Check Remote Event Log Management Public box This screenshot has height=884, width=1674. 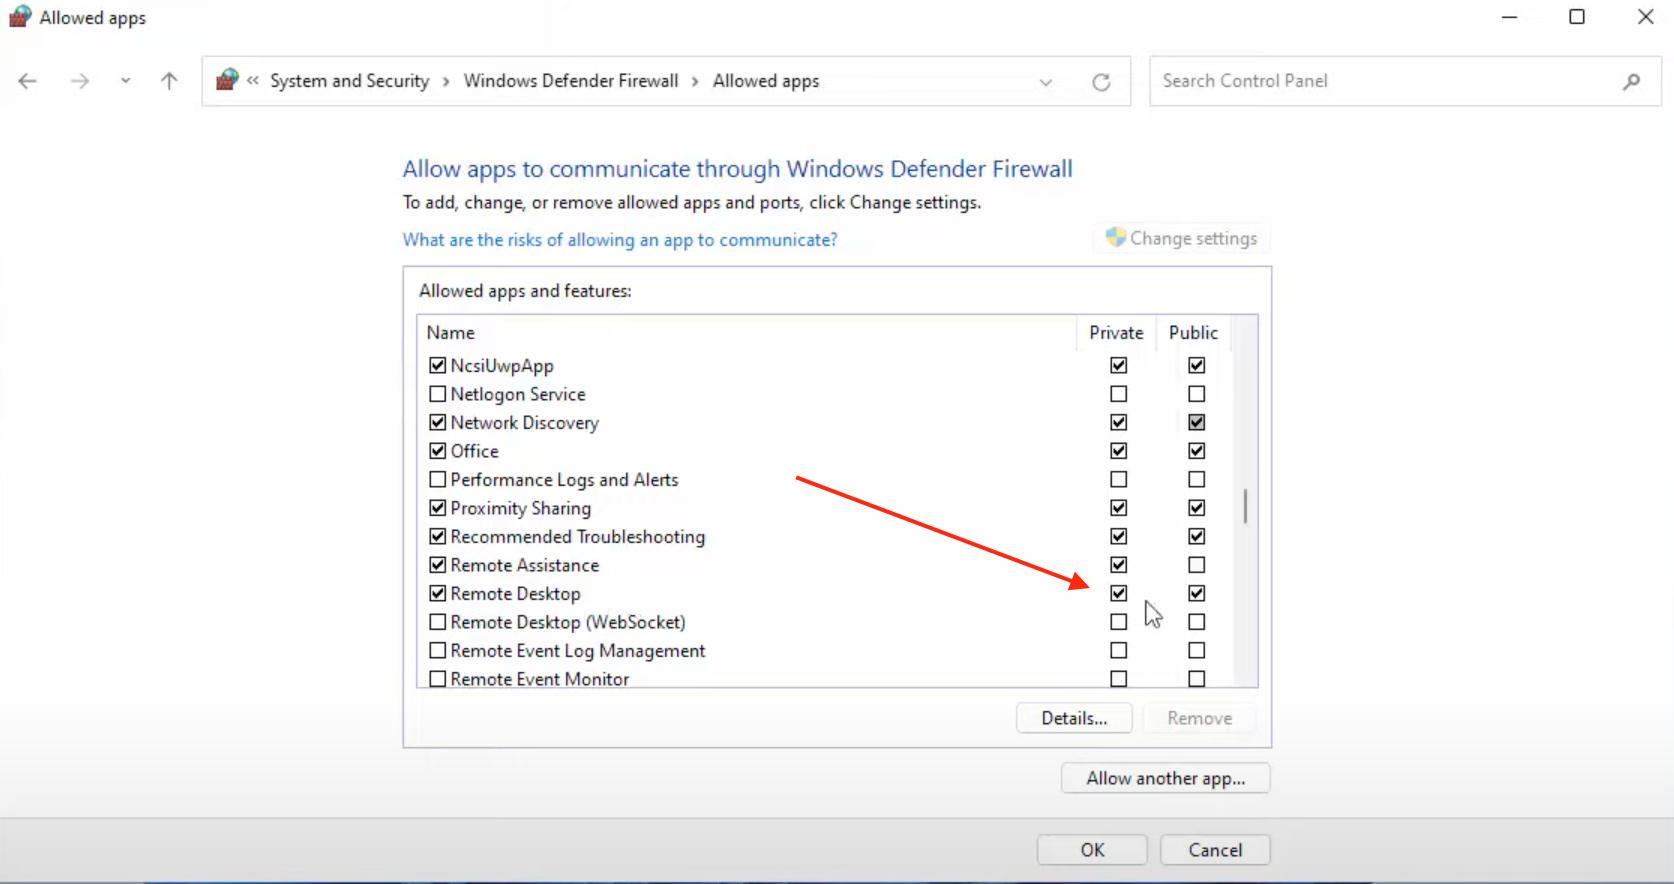pos(1197,651)
